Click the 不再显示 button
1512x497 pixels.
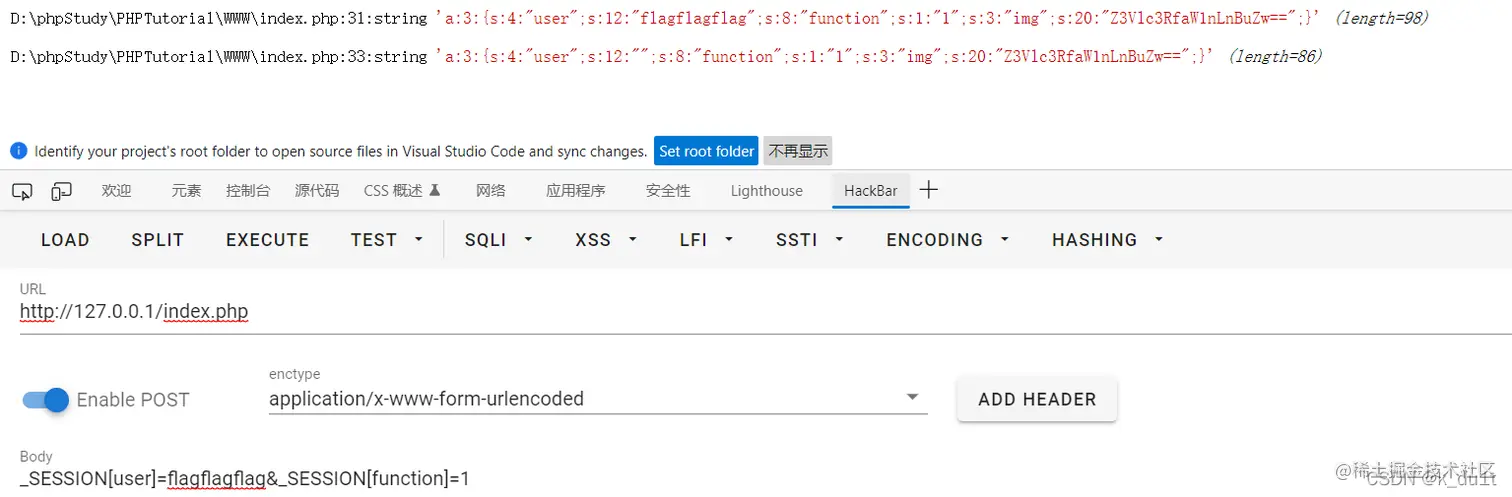798,151
